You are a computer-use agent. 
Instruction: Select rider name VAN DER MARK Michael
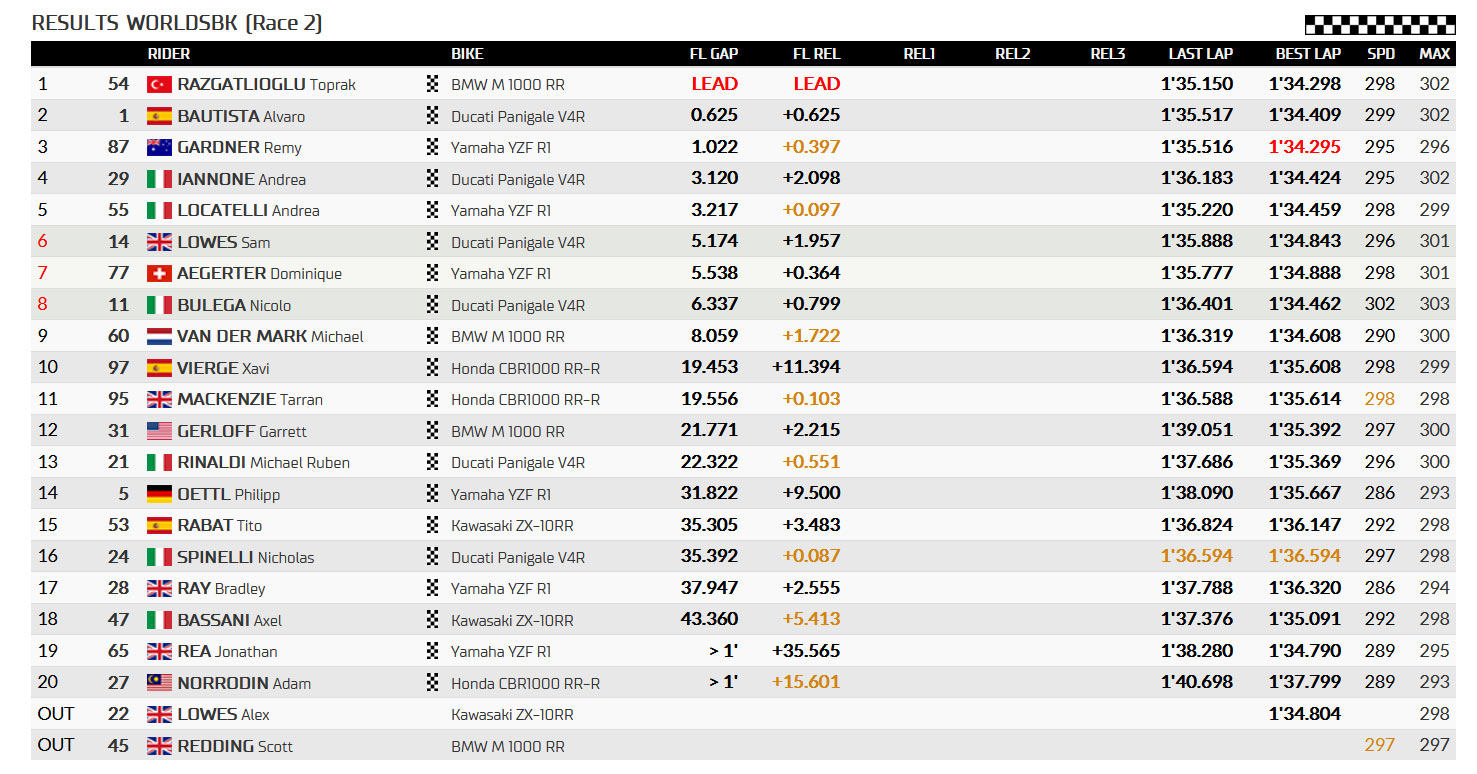point(270,337)
